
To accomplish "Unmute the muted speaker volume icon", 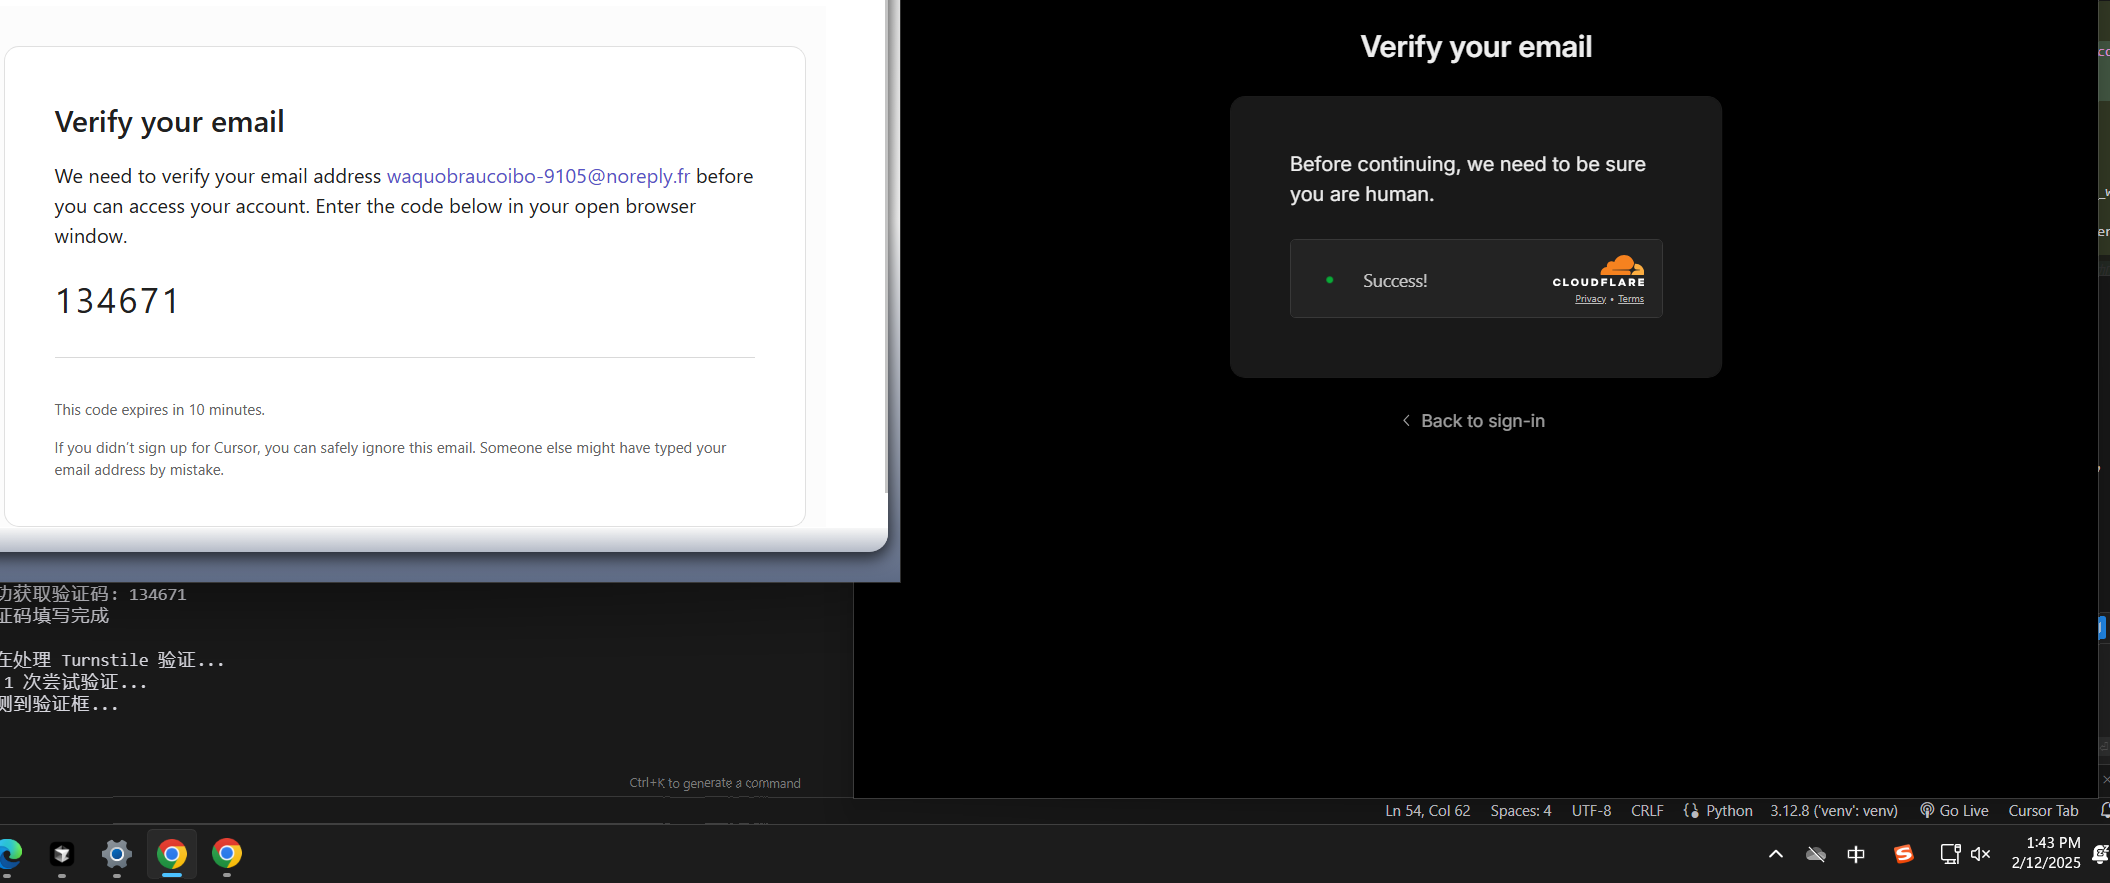I will [x=1980, y=854].
